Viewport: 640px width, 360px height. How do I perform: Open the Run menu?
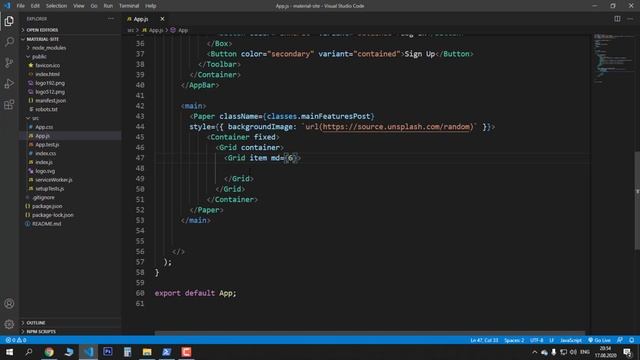click(x=108, y=6)
